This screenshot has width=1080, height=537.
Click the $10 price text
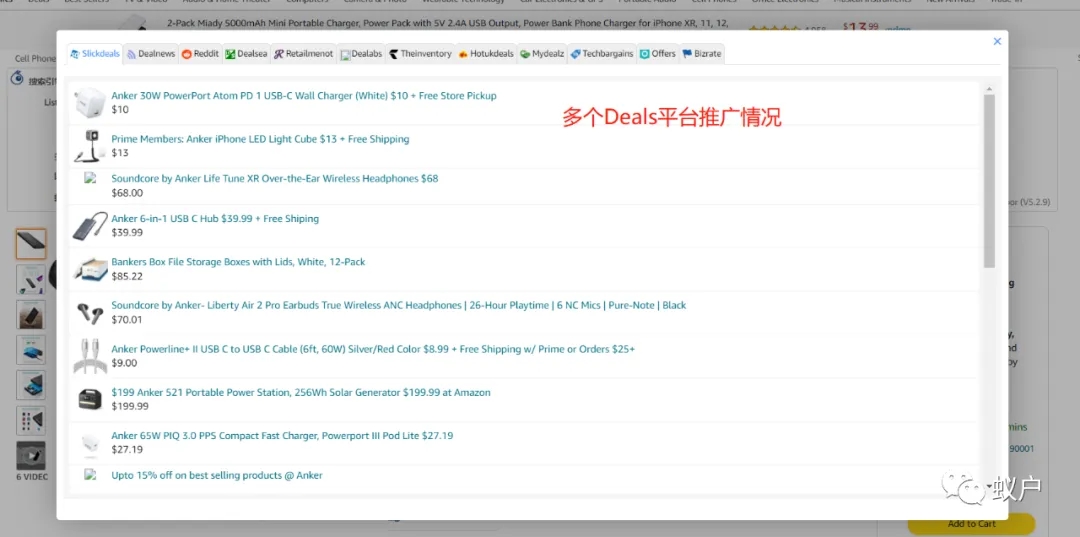click(x=120, y=109)
